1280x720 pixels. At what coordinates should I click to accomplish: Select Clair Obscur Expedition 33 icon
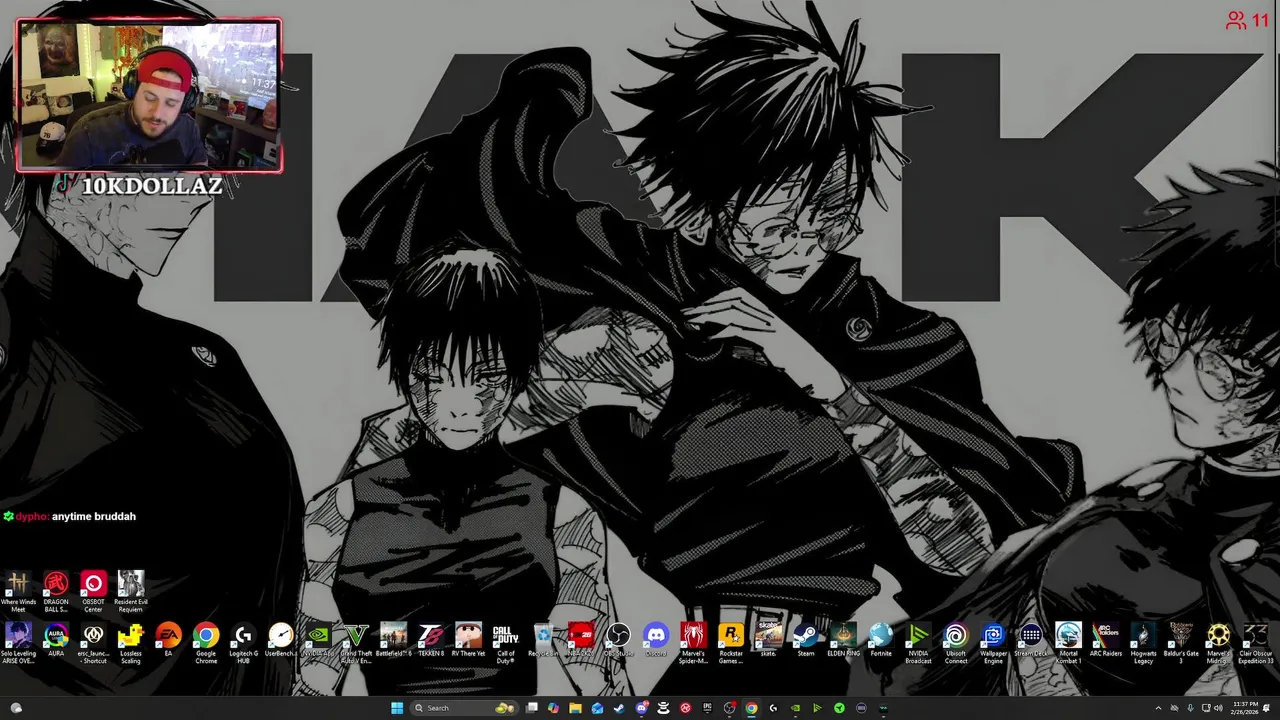[1256, 643]
